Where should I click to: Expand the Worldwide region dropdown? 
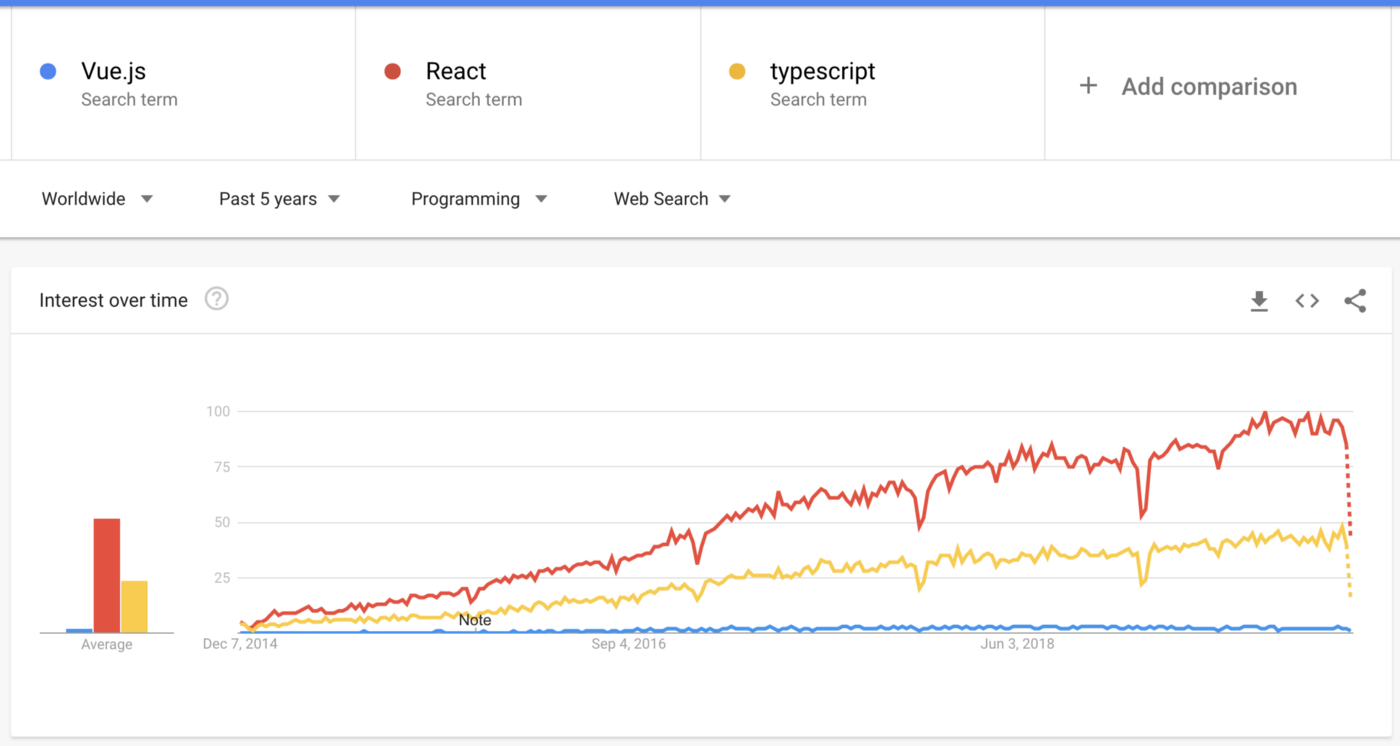[x=97, y=199]
